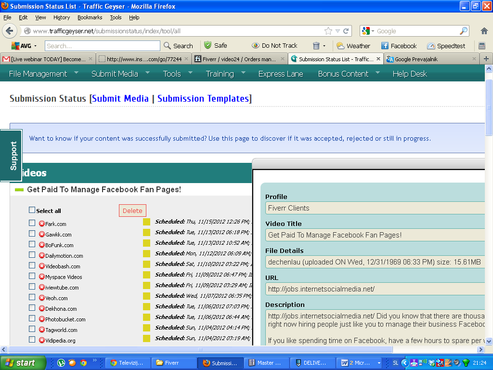Click yellow status square for Dailymotion.com row
The image size is (493, 370).
(x=146, y=254)
